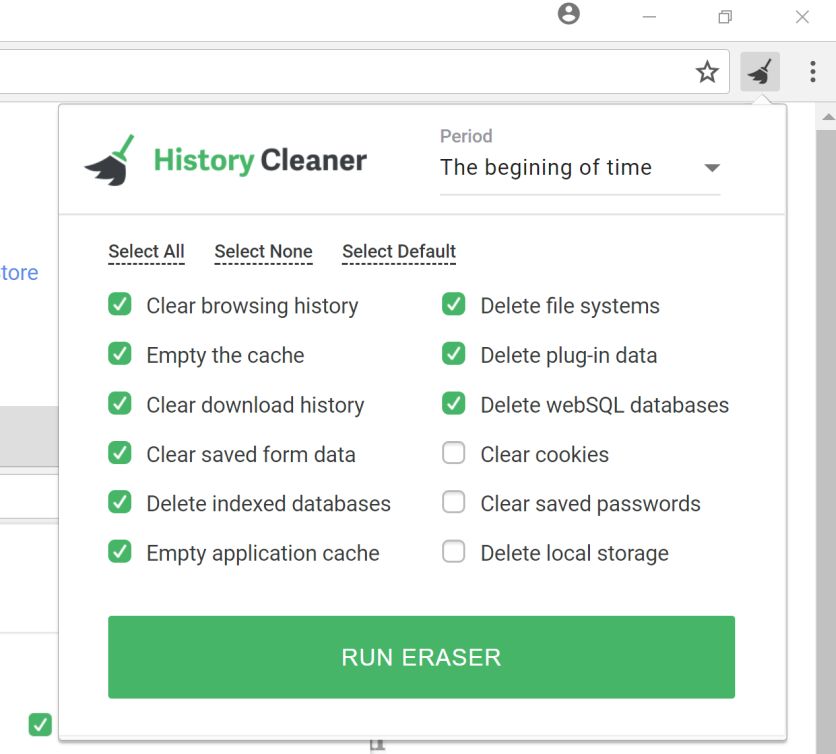Click the bookmark star in the address bar
Image resolution: width=836 pixels, height=754 pixels.
pyautogui.click(x=707, y=71)
